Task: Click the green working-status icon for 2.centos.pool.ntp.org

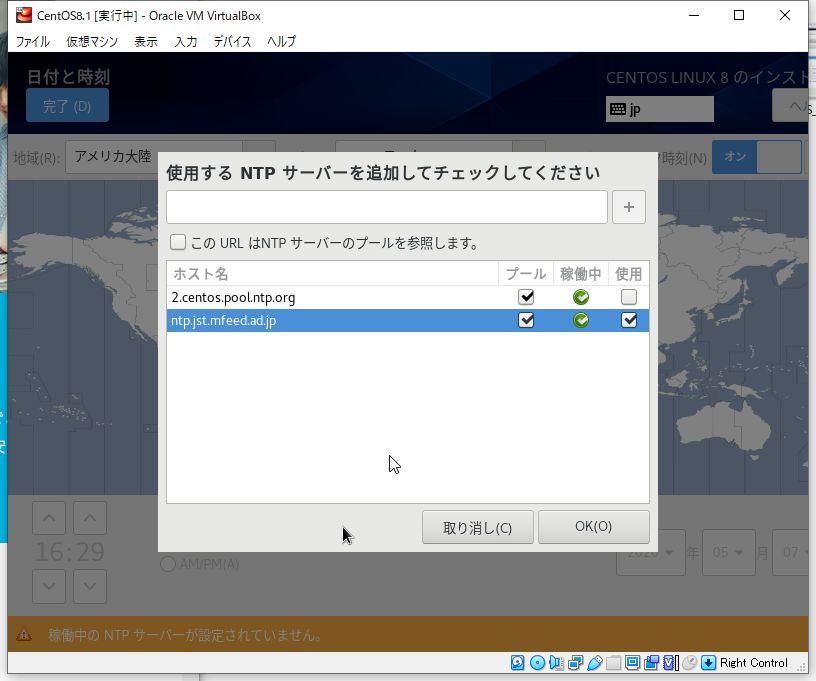Action: click(581, 297)
